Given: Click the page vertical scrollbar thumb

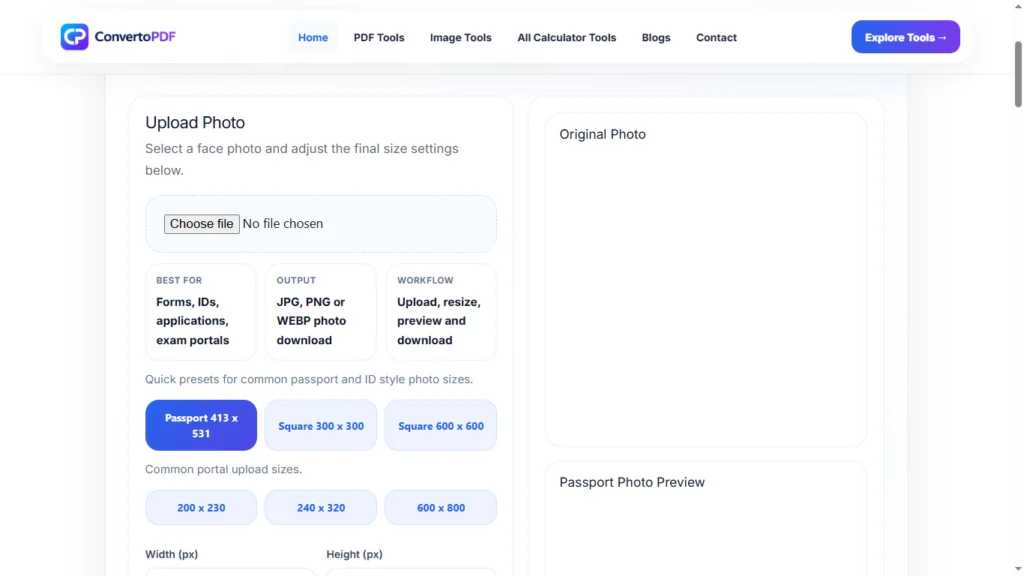Looking at the screenshot, I should (x=1018, y=74).
